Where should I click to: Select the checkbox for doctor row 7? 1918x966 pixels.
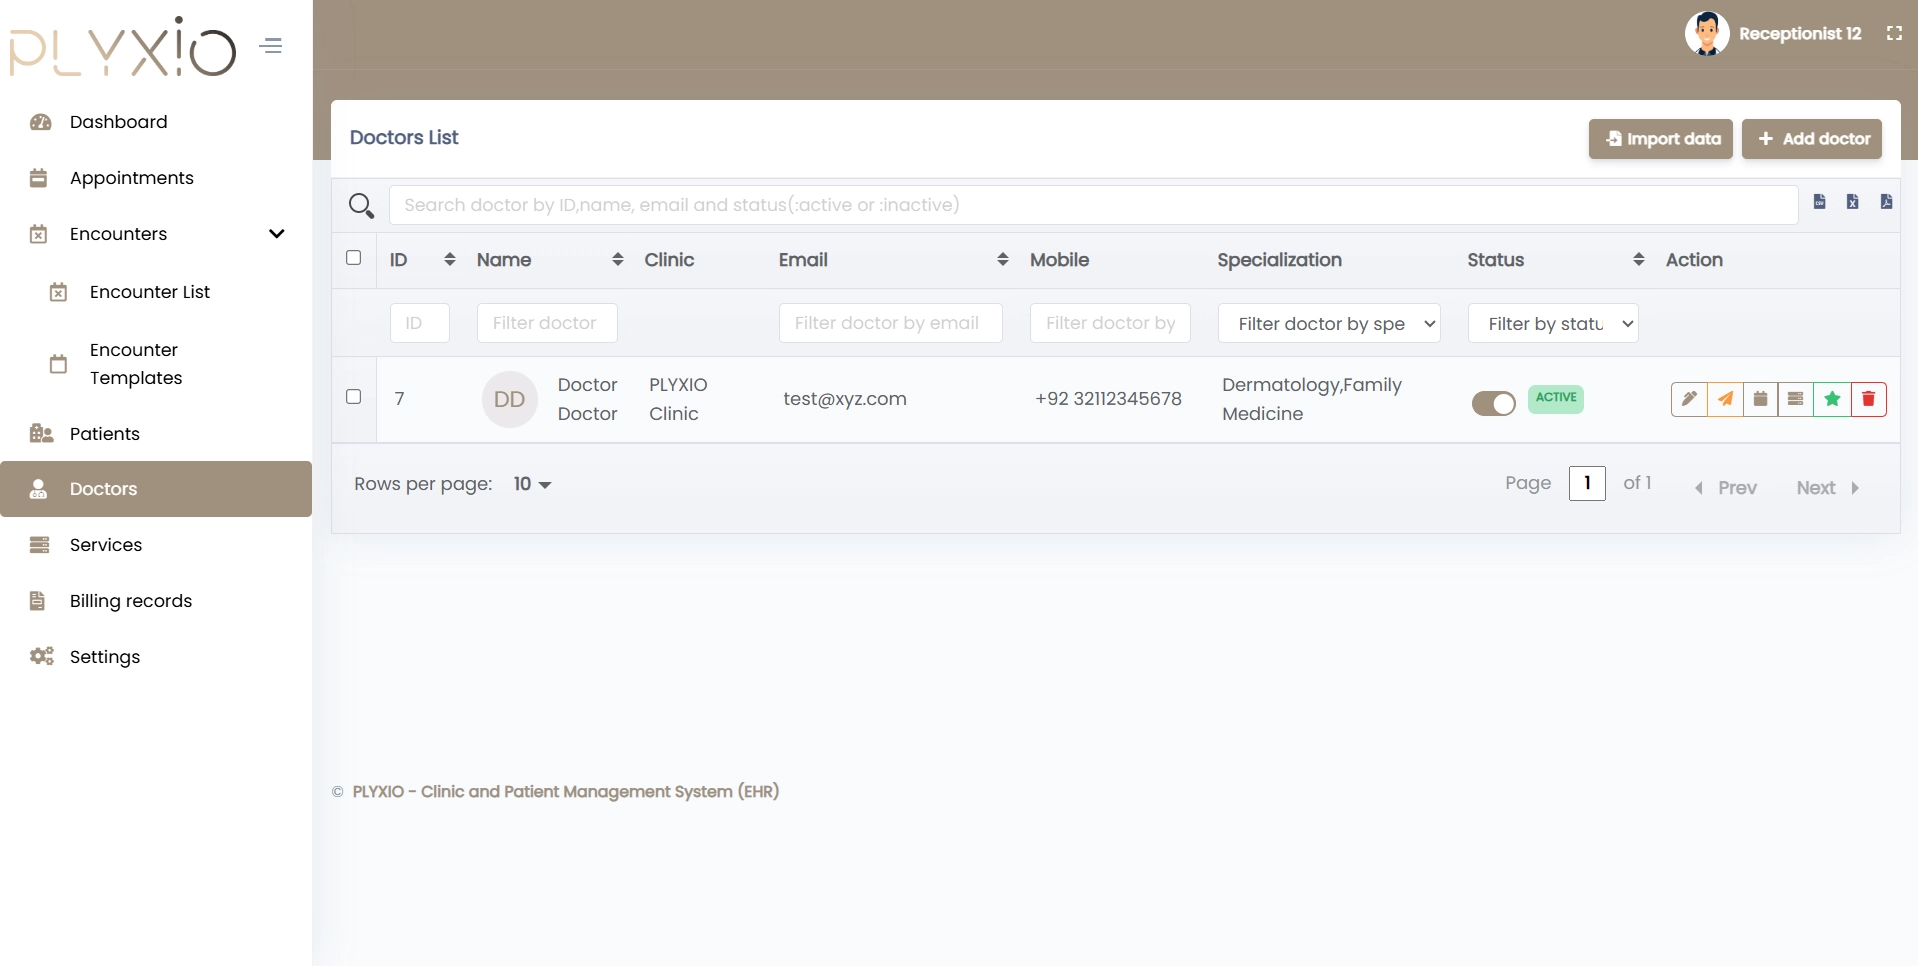click(353, 397)
